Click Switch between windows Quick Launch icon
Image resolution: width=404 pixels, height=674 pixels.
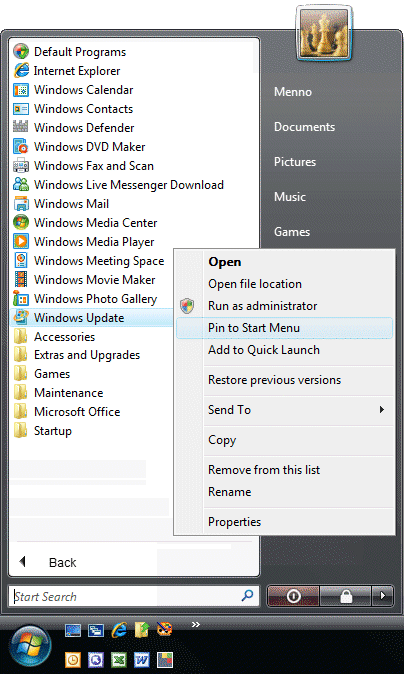[x=96, y=631]
